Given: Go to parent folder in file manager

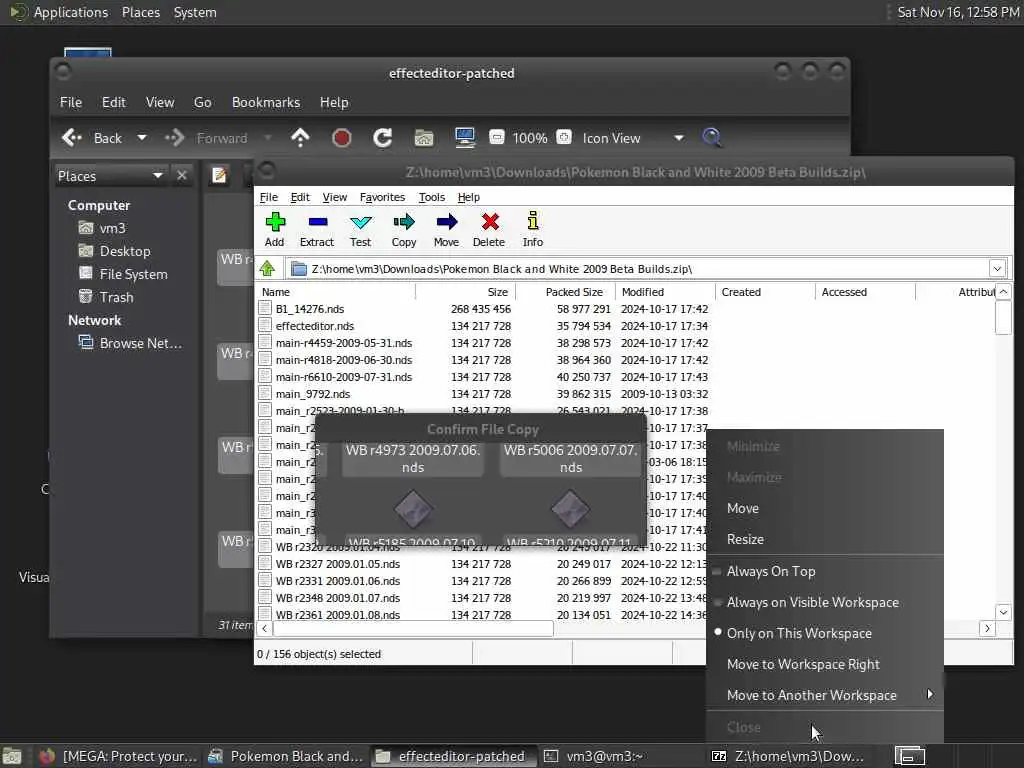Looking at the screenshot, I should [300, 138].
